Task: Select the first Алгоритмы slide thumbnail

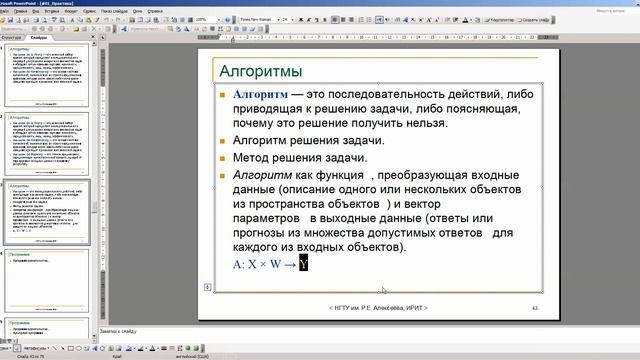Action: click(47, 76)
